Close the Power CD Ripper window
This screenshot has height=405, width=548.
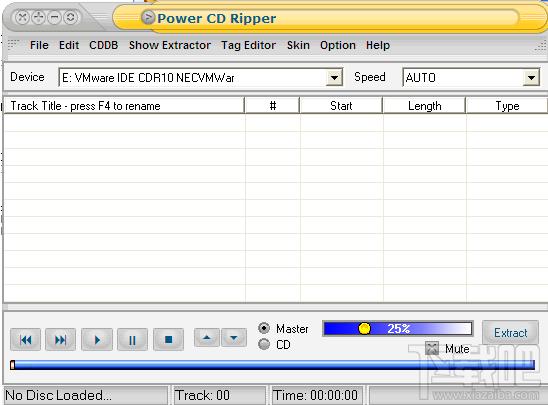click(22, 17)
